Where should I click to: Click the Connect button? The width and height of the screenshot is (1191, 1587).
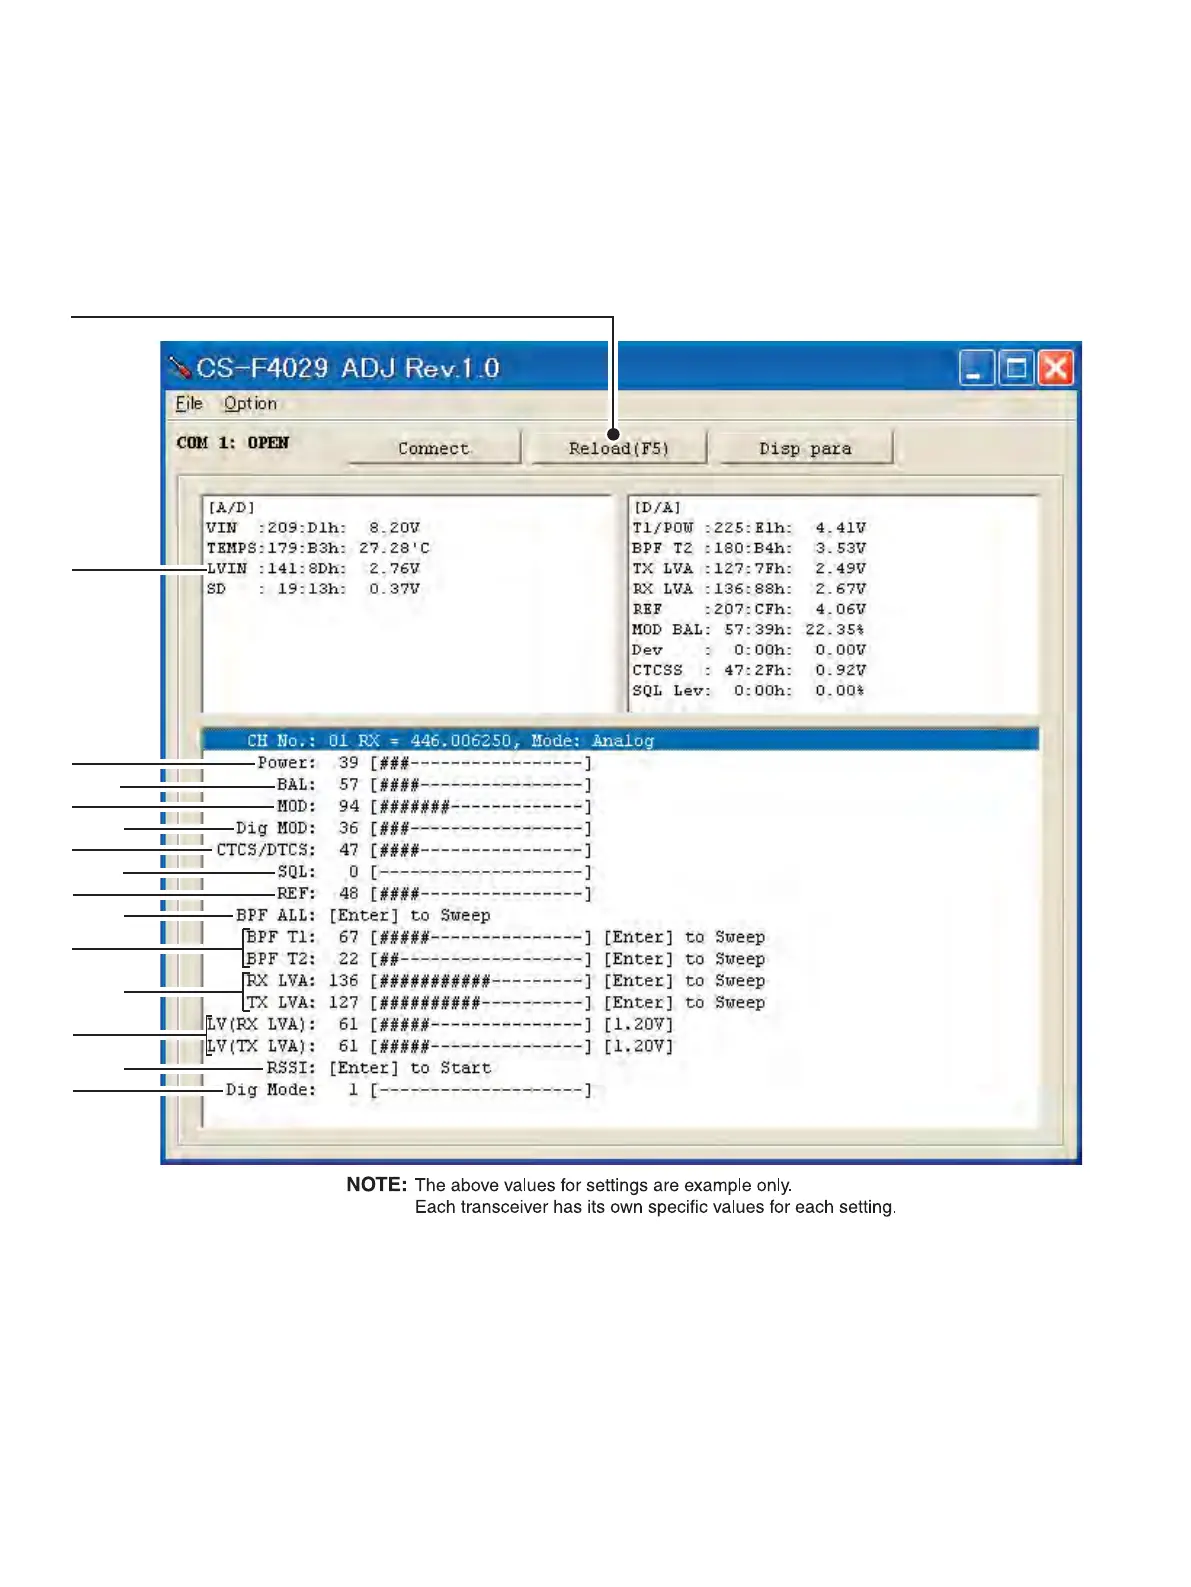pyautogui.click(x=434, y=448)
